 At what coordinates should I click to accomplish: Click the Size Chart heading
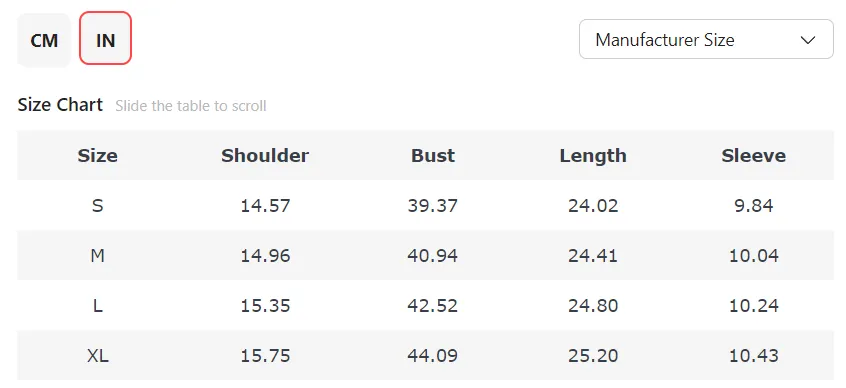pos(60,104)
